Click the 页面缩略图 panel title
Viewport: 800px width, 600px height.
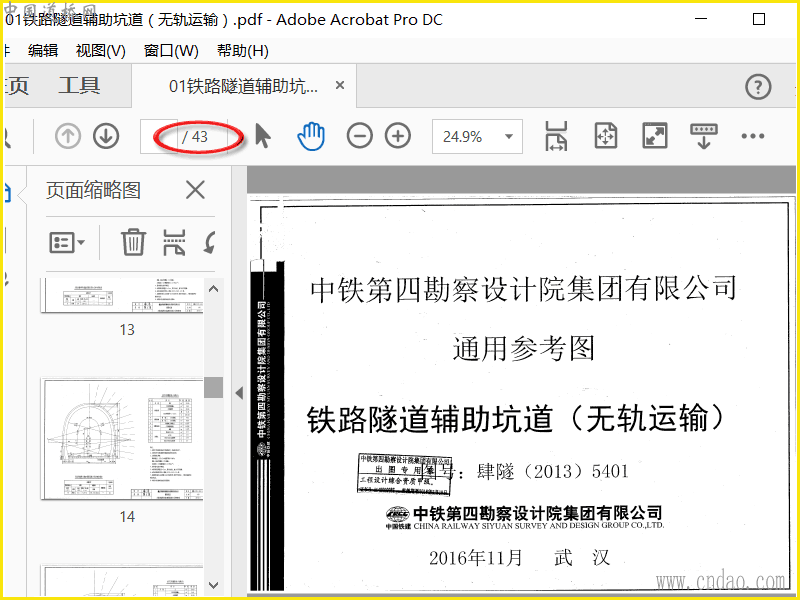pyautogui.click(x=93, y=190)
